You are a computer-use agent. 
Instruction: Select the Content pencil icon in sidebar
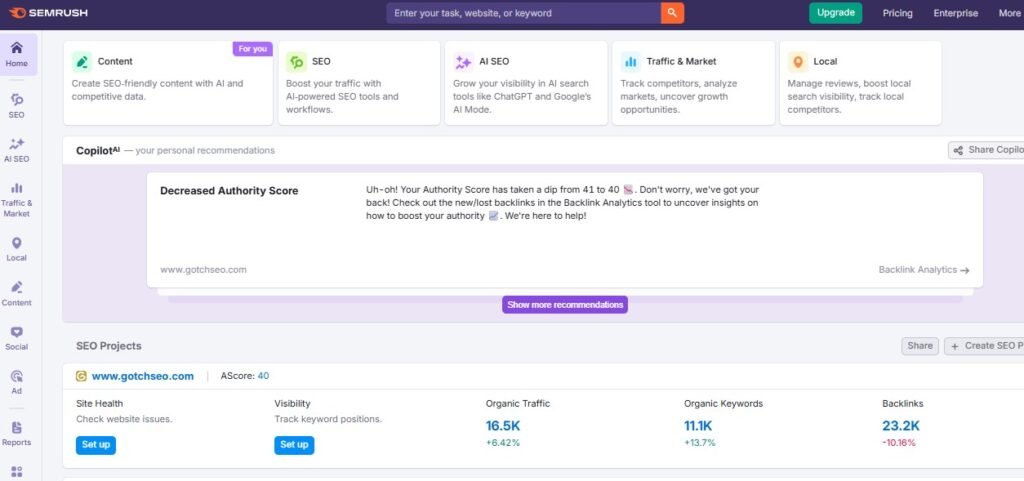pyautogui.click(x=17, y=288)
